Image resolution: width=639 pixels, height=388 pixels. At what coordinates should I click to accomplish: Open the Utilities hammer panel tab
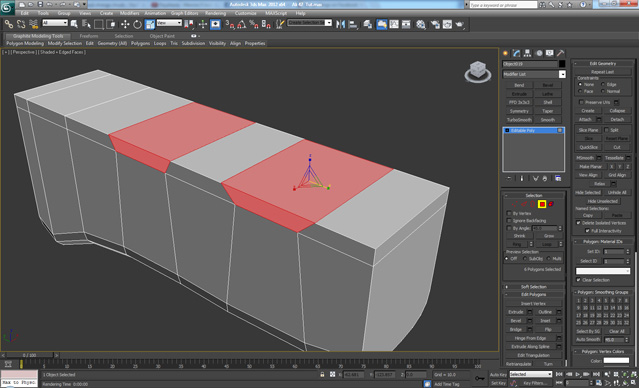pos(561,53)
